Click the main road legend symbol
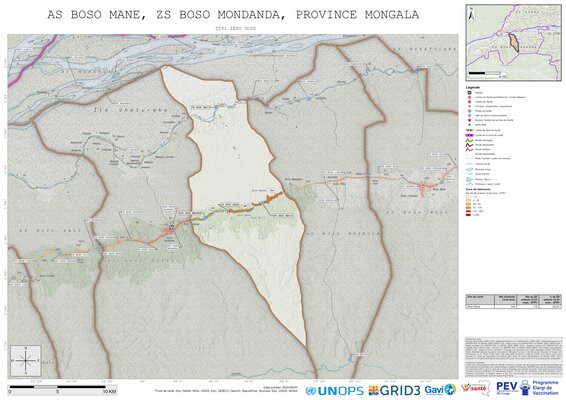This screenshot has width=566, height=400. [469, 140]
